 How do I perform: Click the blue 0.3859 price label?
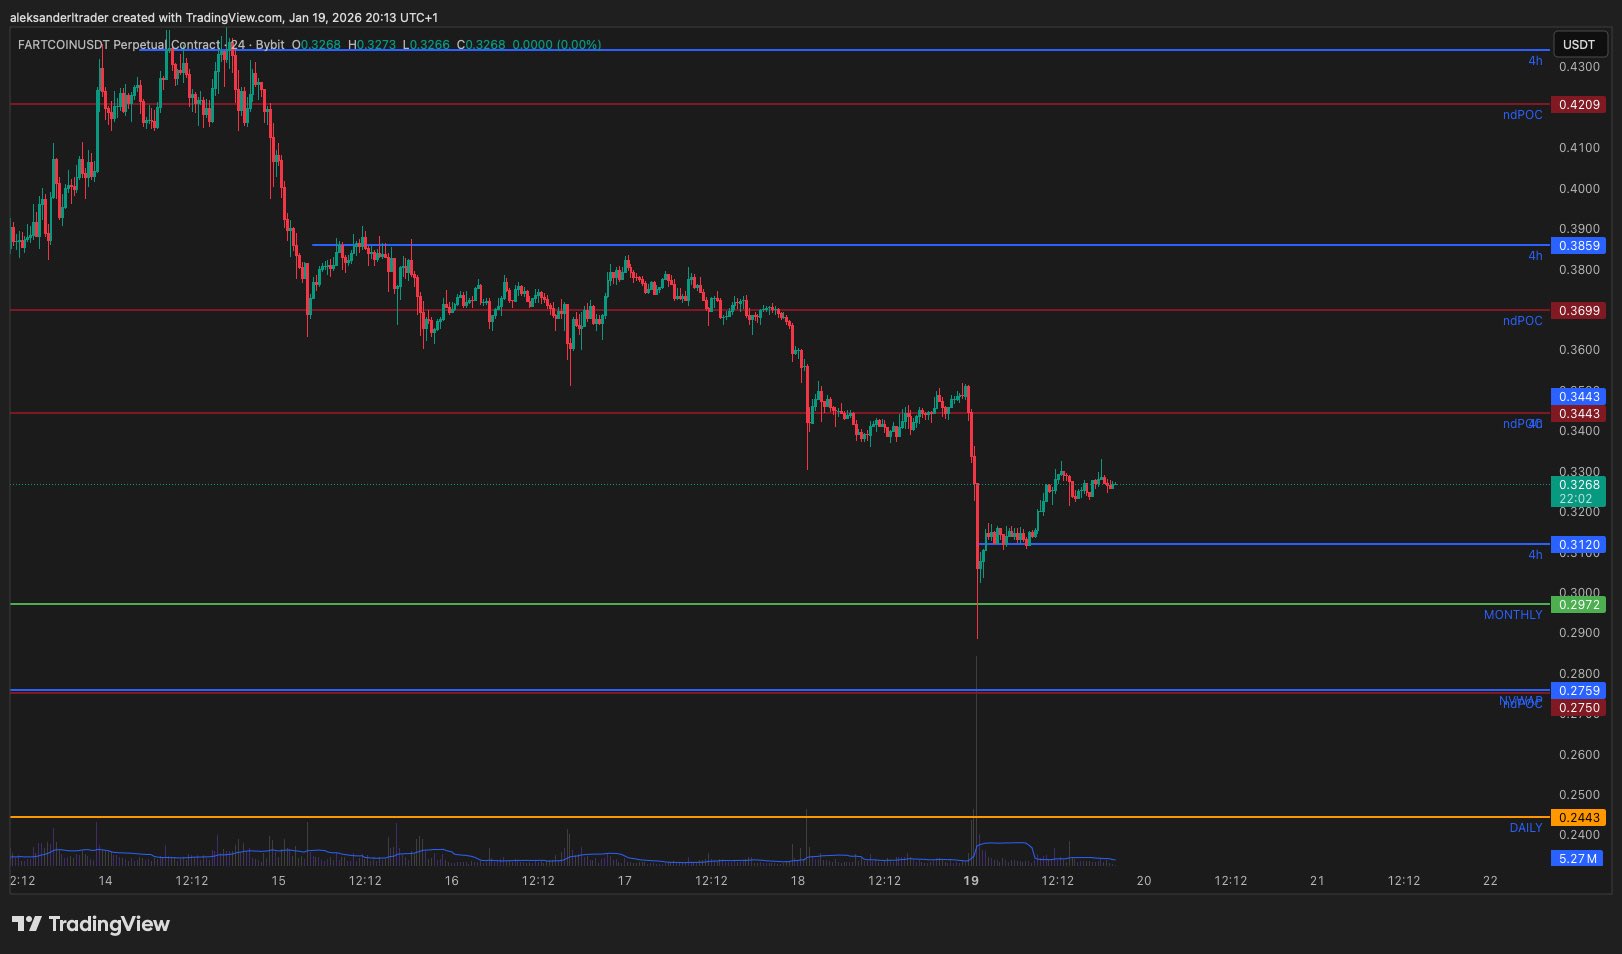(1579, 245)
